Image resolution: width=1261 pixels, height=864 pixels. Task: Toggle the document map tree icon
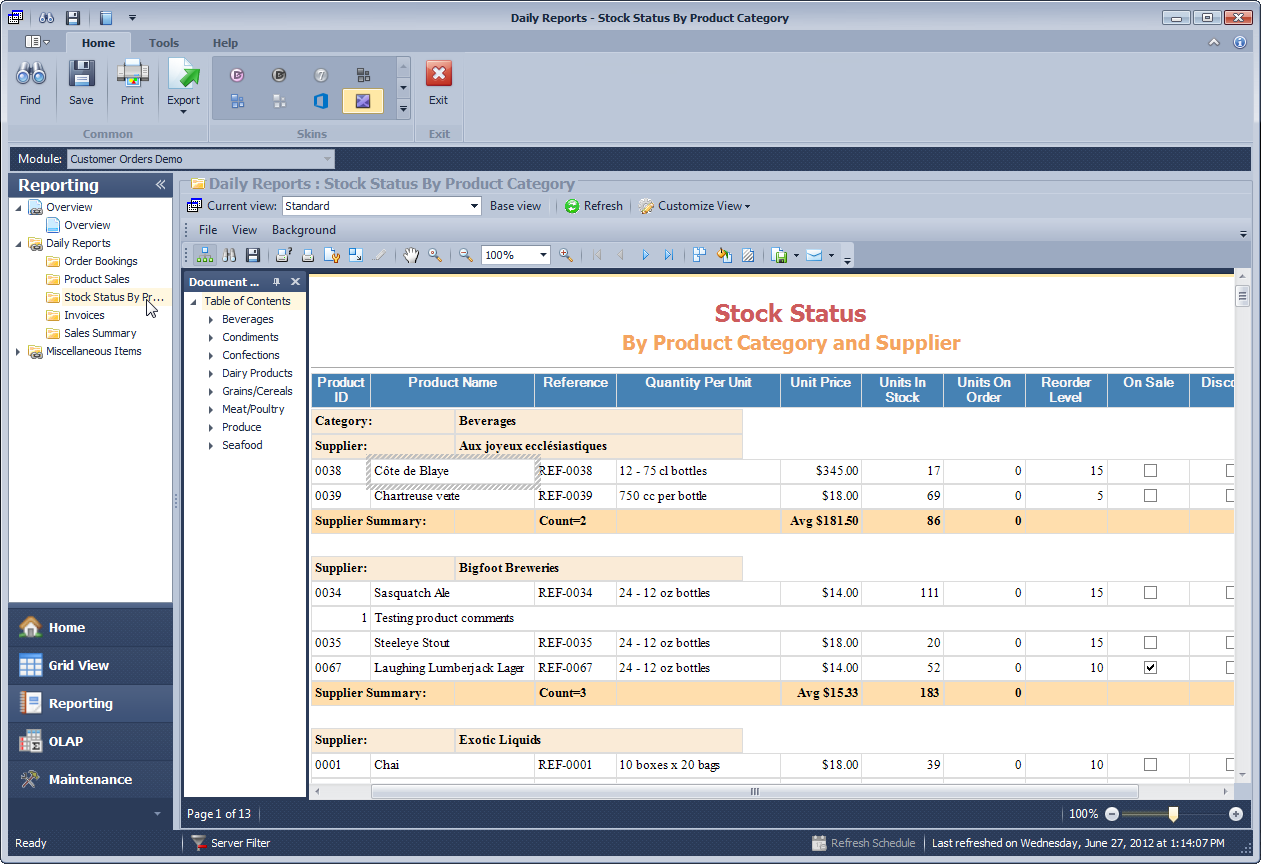tap(204, 255)
